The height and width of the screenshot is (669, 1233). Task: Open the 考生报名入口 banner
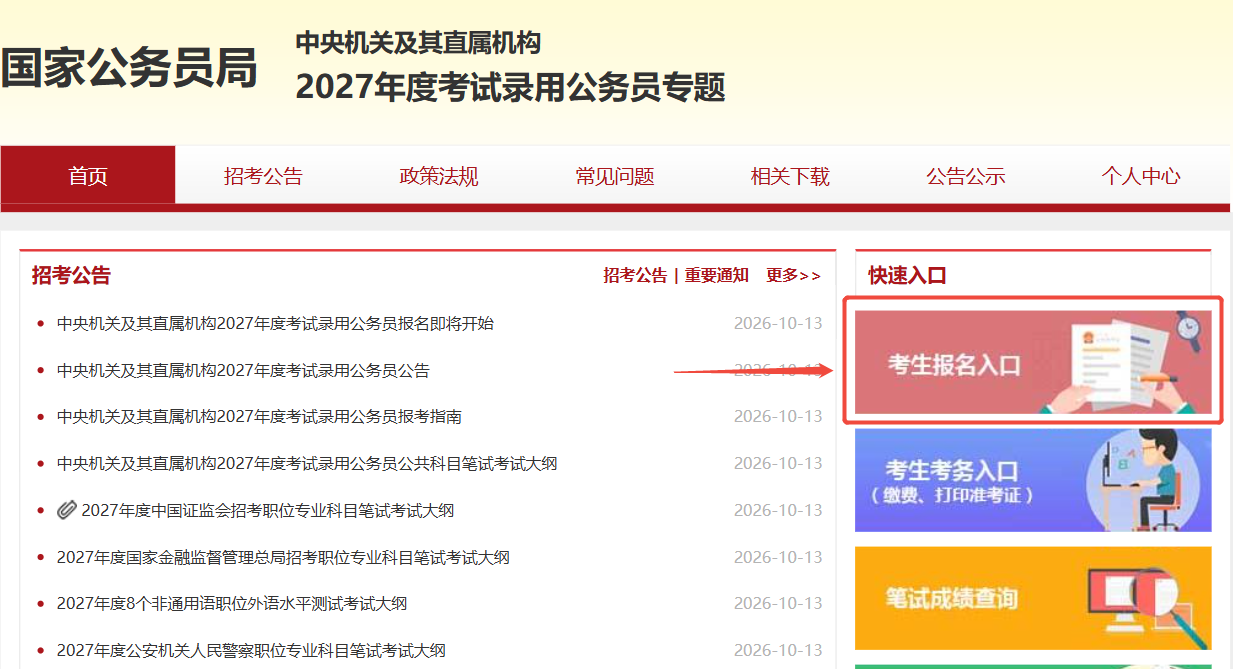[1033, 362]
